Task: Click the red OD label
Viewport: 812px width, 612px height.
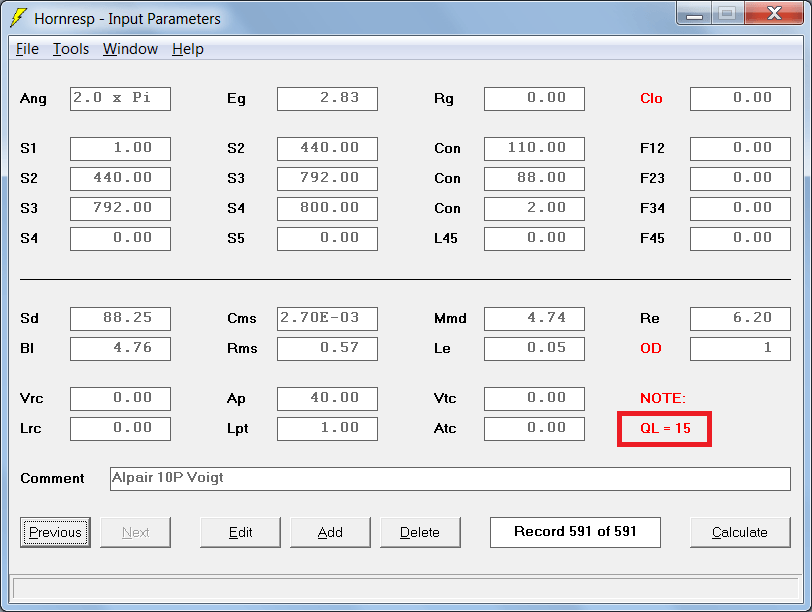Action: point(650,348)
